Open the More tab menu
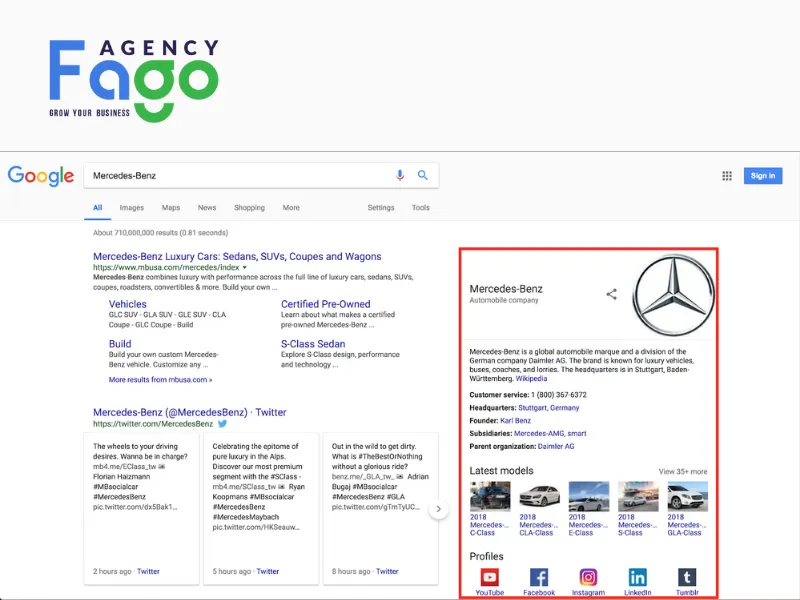 (x=291, y=208)
